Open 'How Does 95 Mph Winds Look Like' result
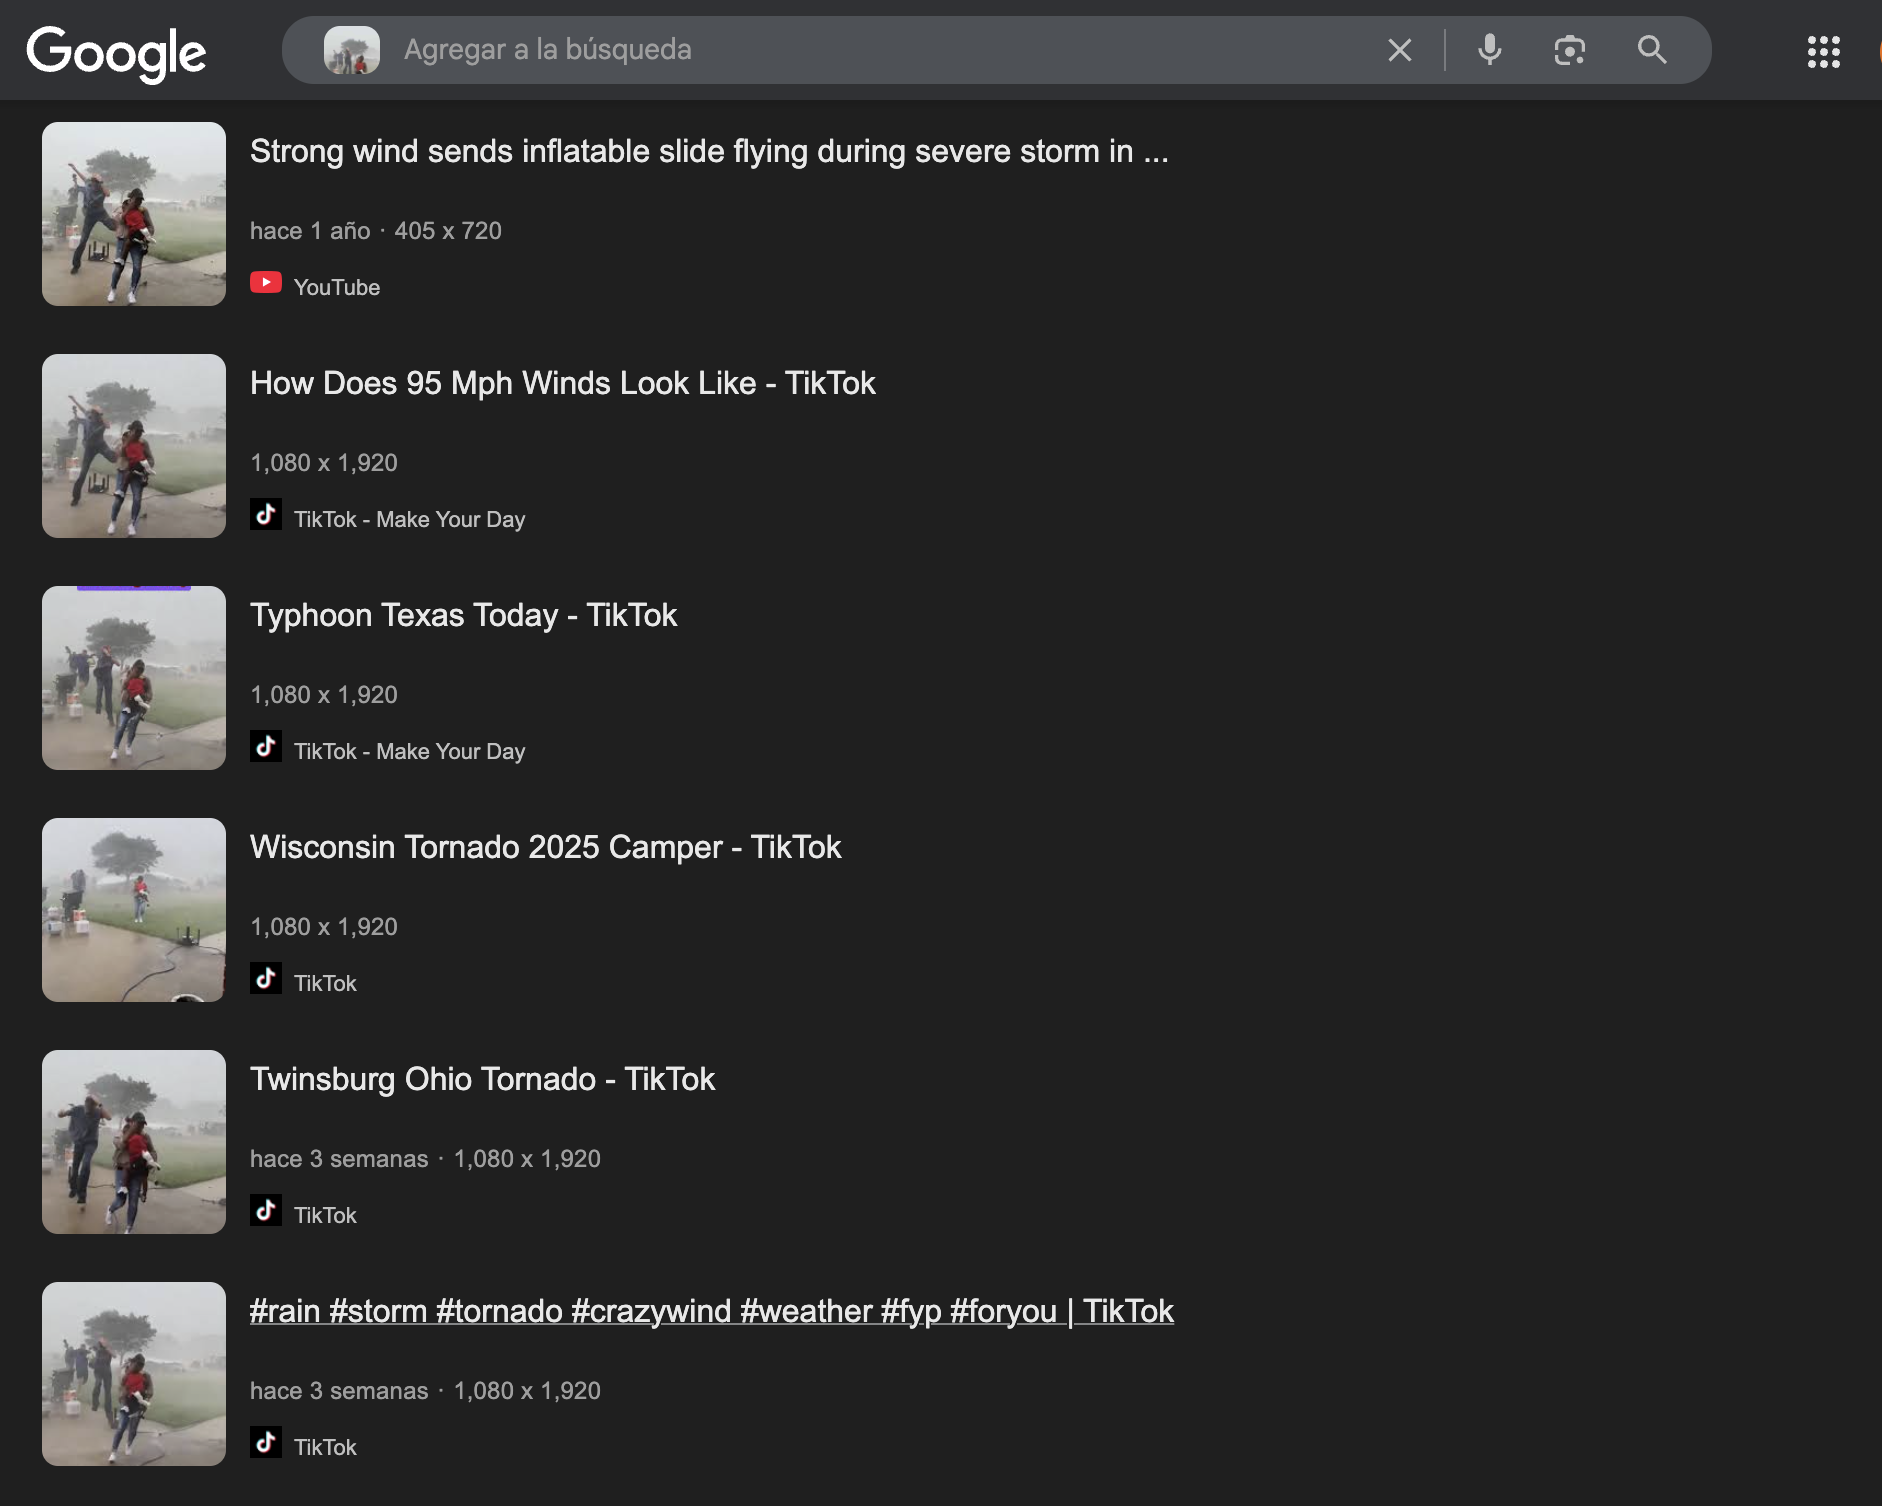Image resolution: width=1882 pixels, height=1506 pixels. (563, 383)
